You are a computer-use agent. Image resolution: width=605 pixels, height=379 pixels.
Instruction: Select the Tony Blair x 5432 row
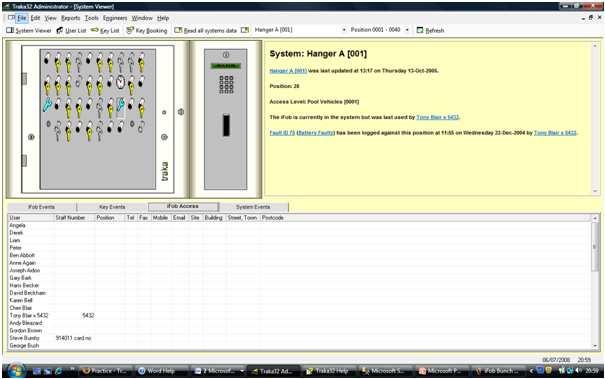[x=299, y=316]
